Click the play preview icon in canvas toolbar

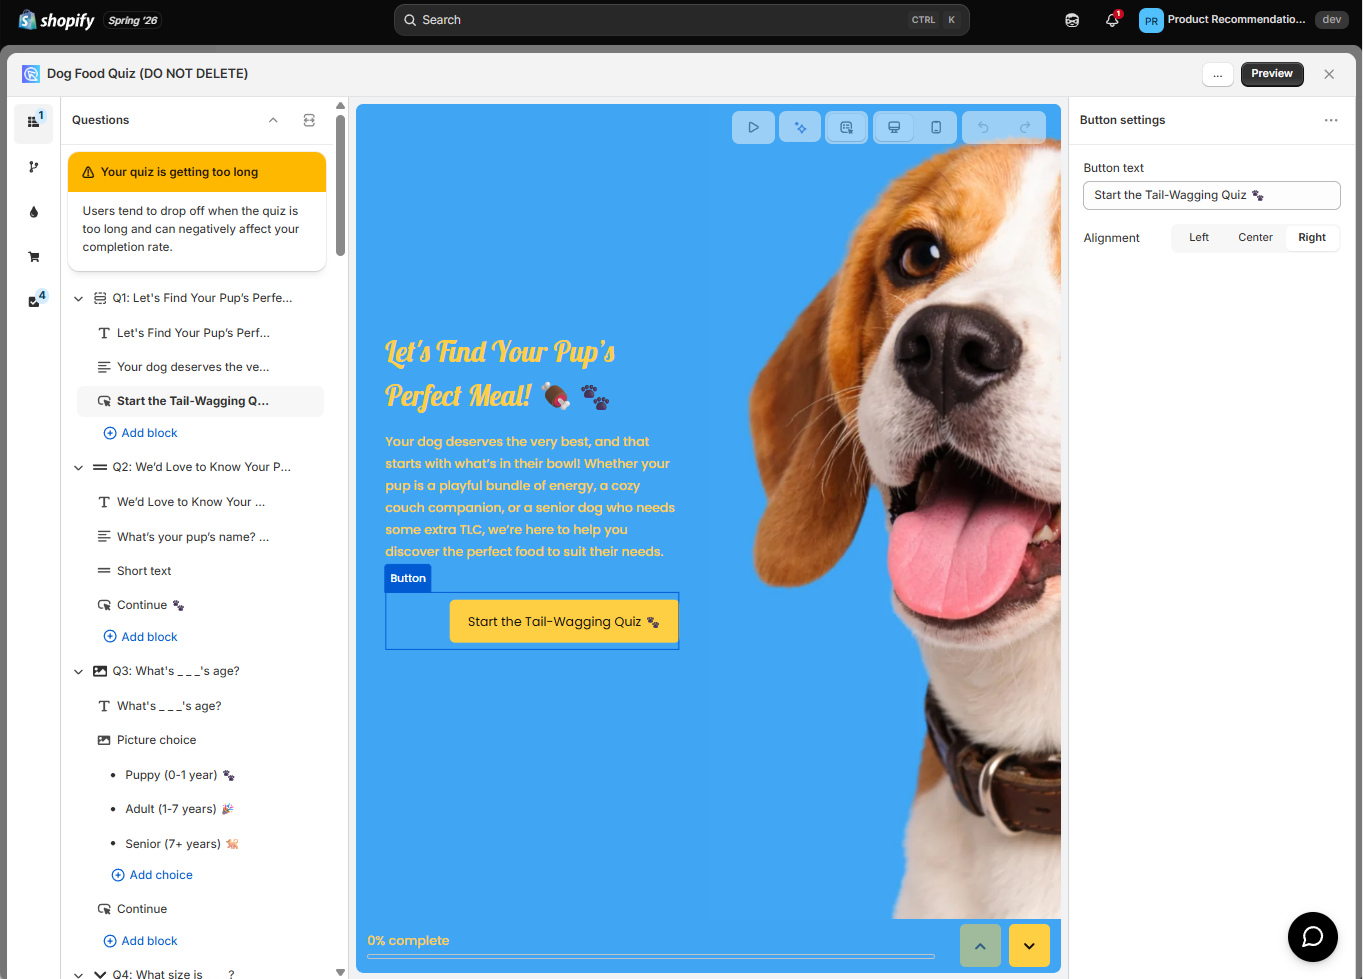click(754, 128)
